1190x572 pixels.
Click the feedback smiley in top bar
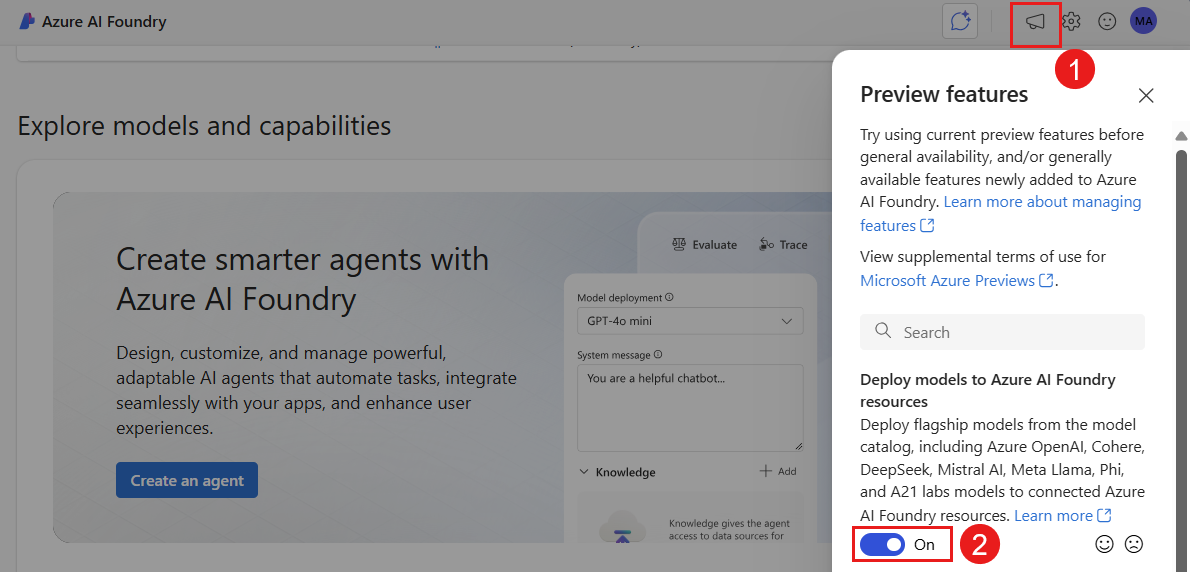1107,21
